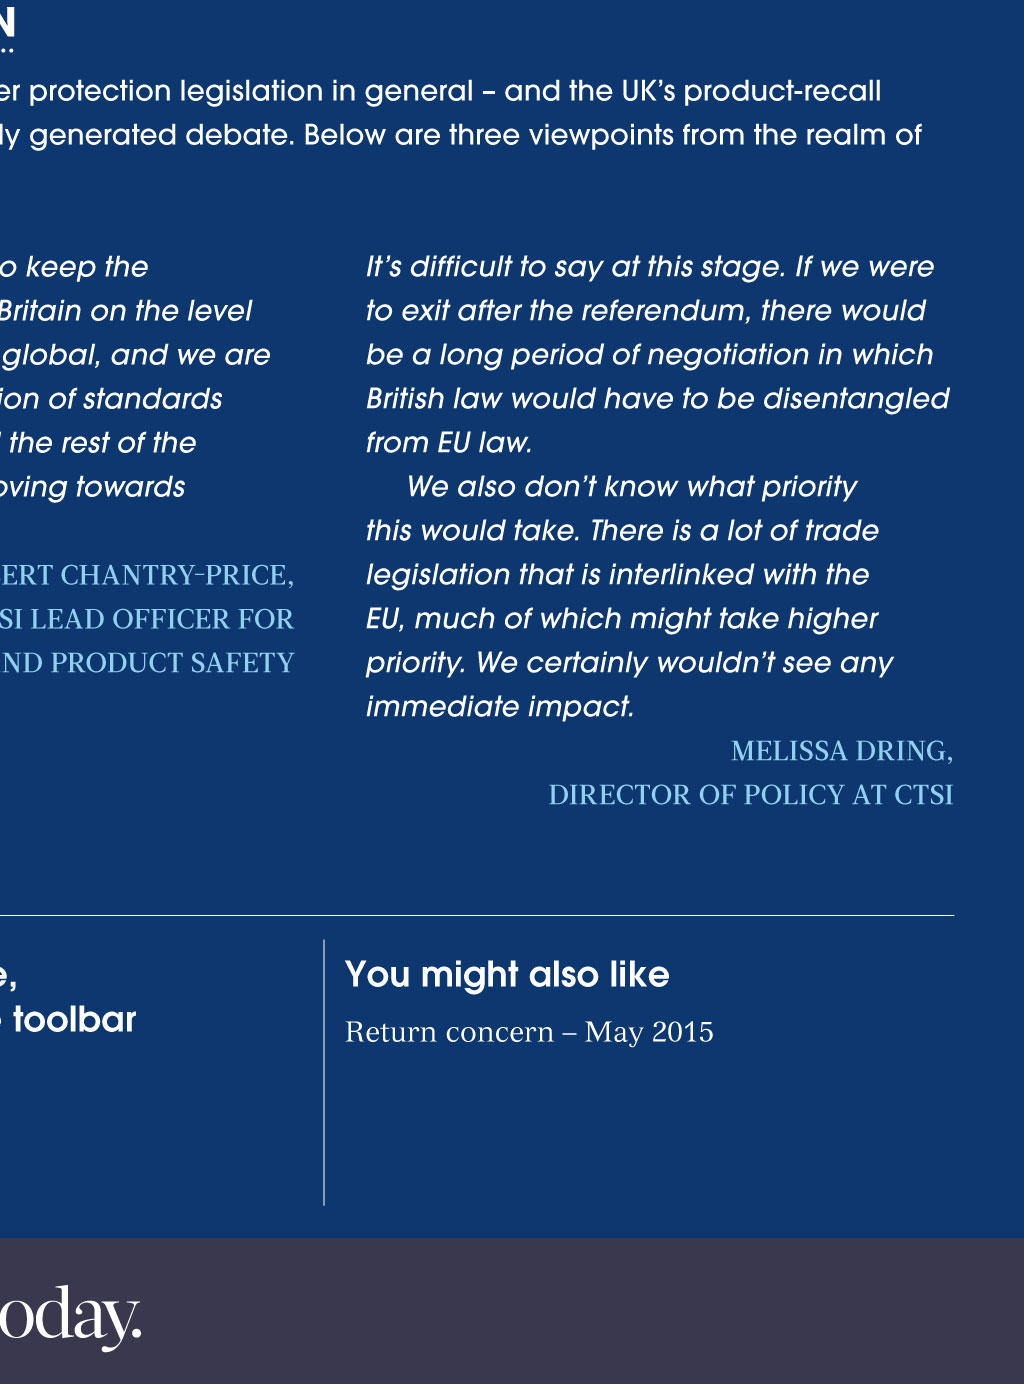
Task: Click the Chantry-Price attribution line
Action: click(147, 575)
